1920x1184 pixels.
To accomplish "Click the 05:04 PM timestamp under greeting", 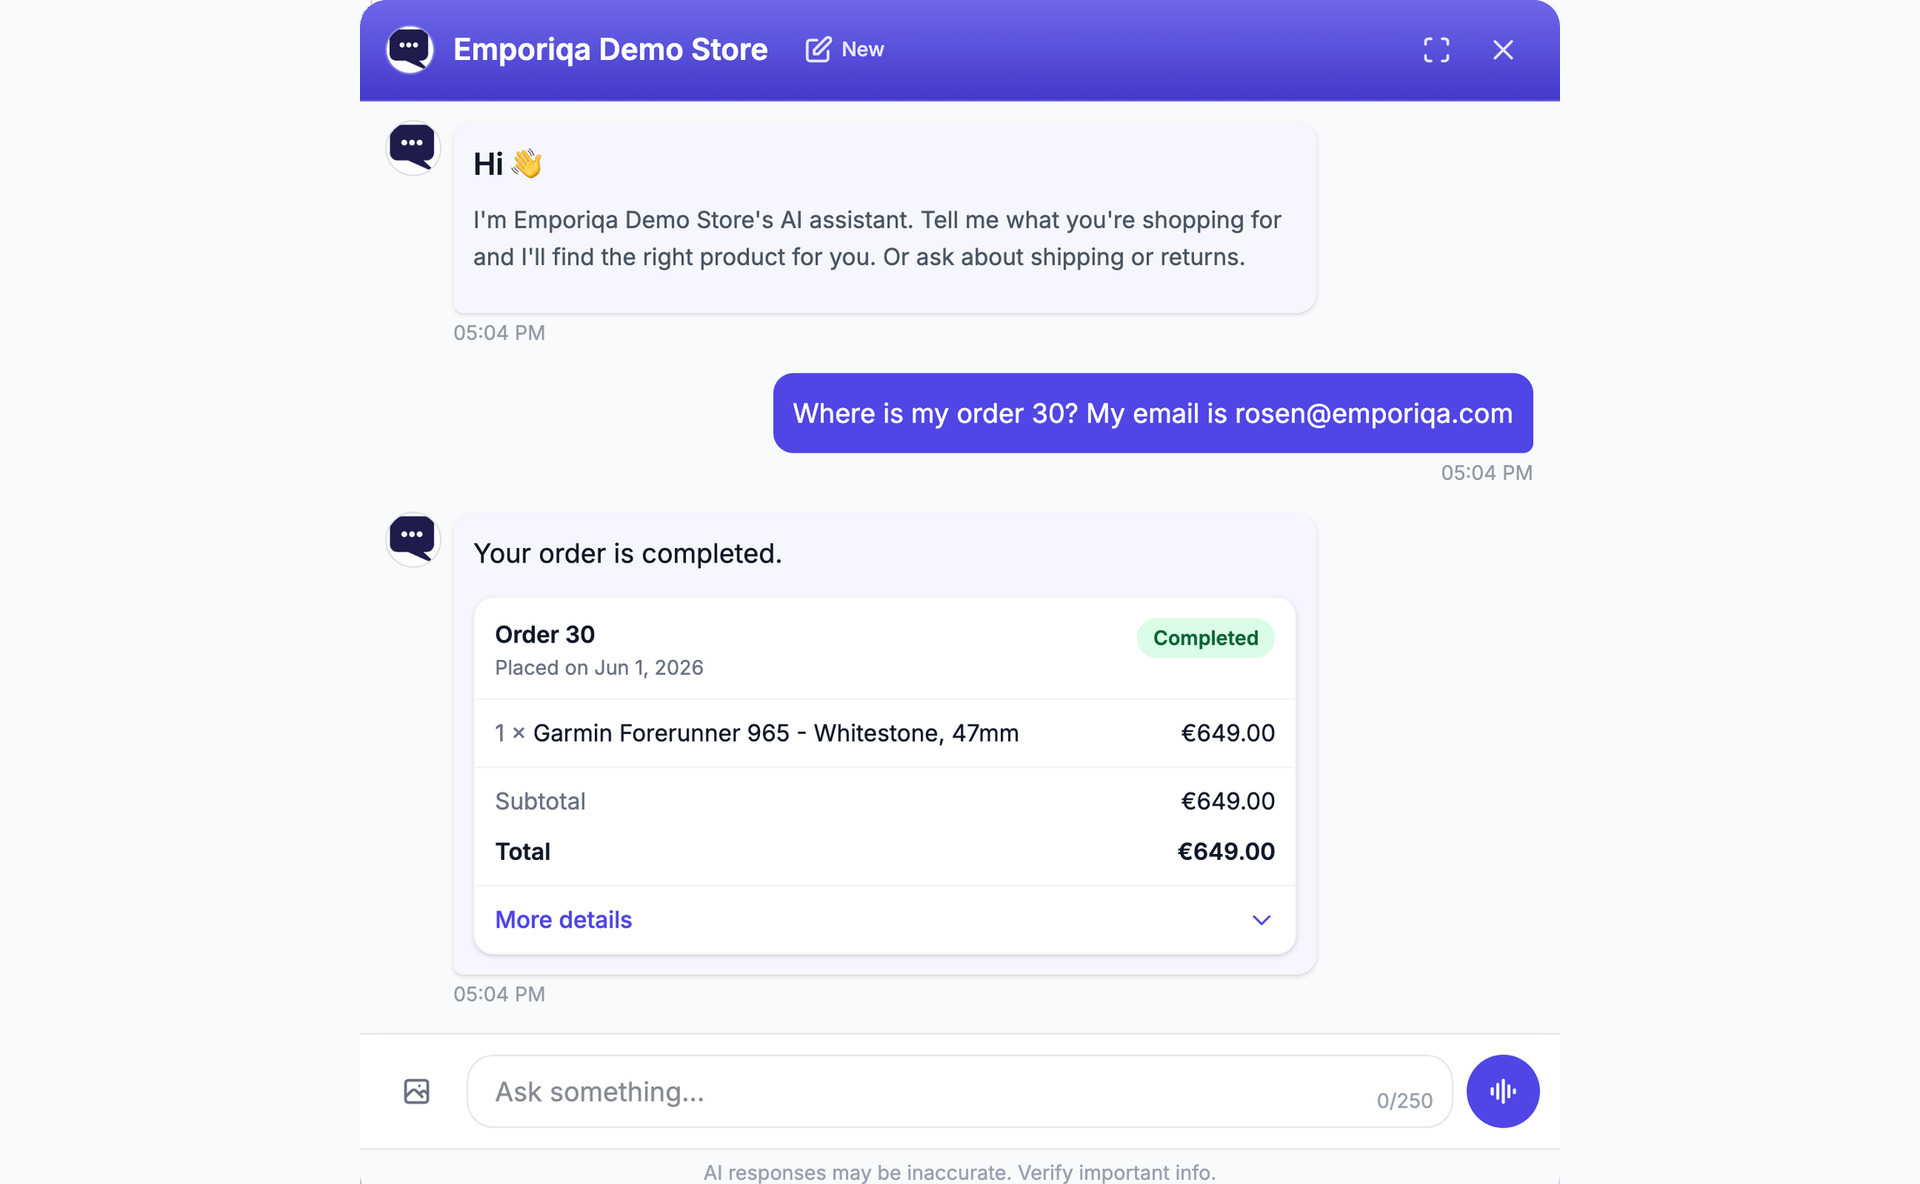I will [499, 333].
